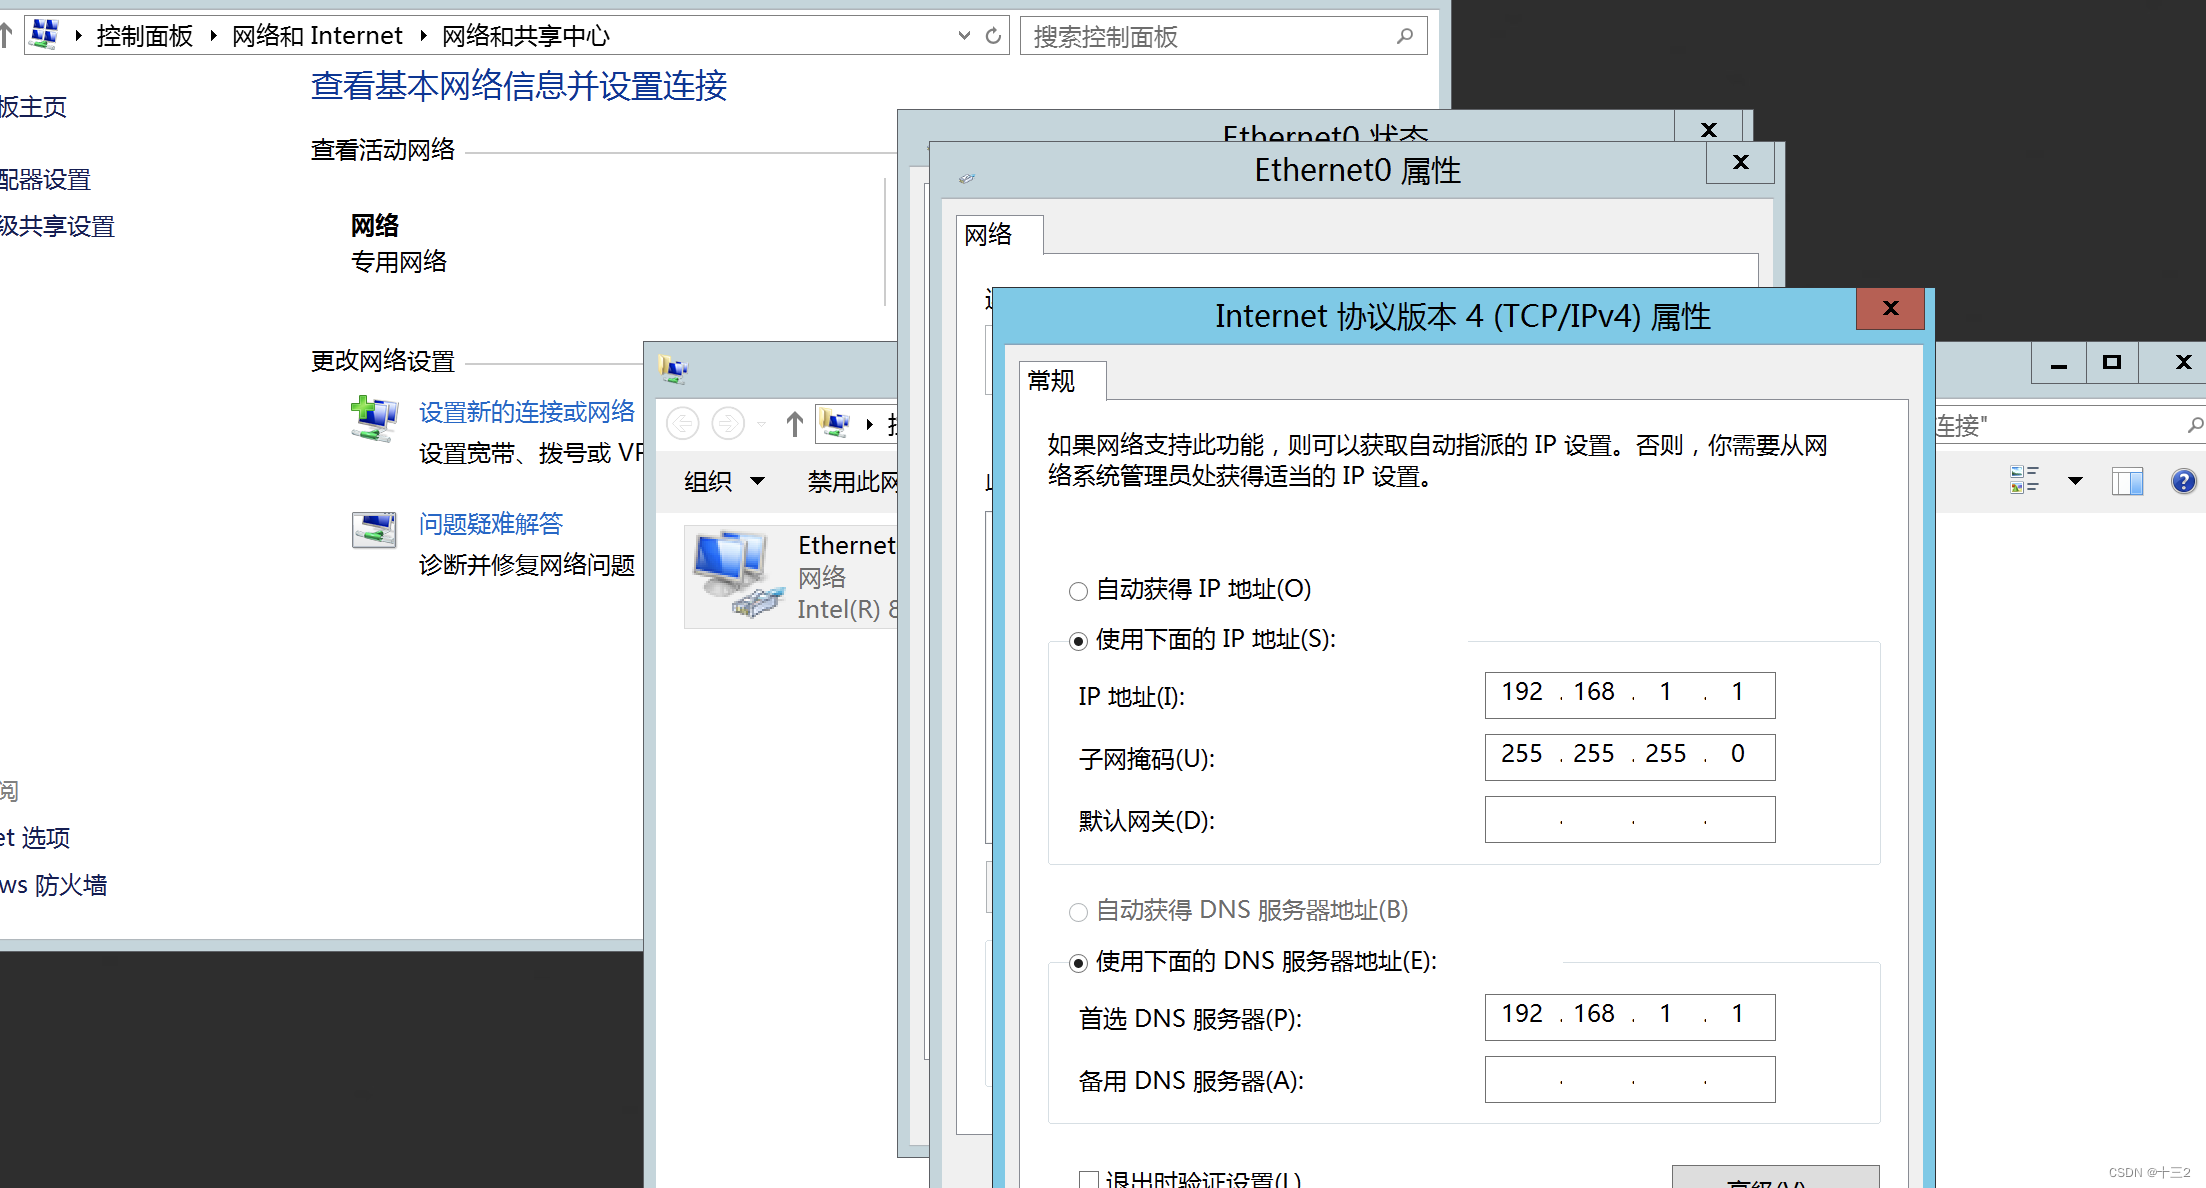Select 自动获得 IP 地址 radio button
The height and width of the screenshot is (1188, 2206).
[x=1078, y=591]
